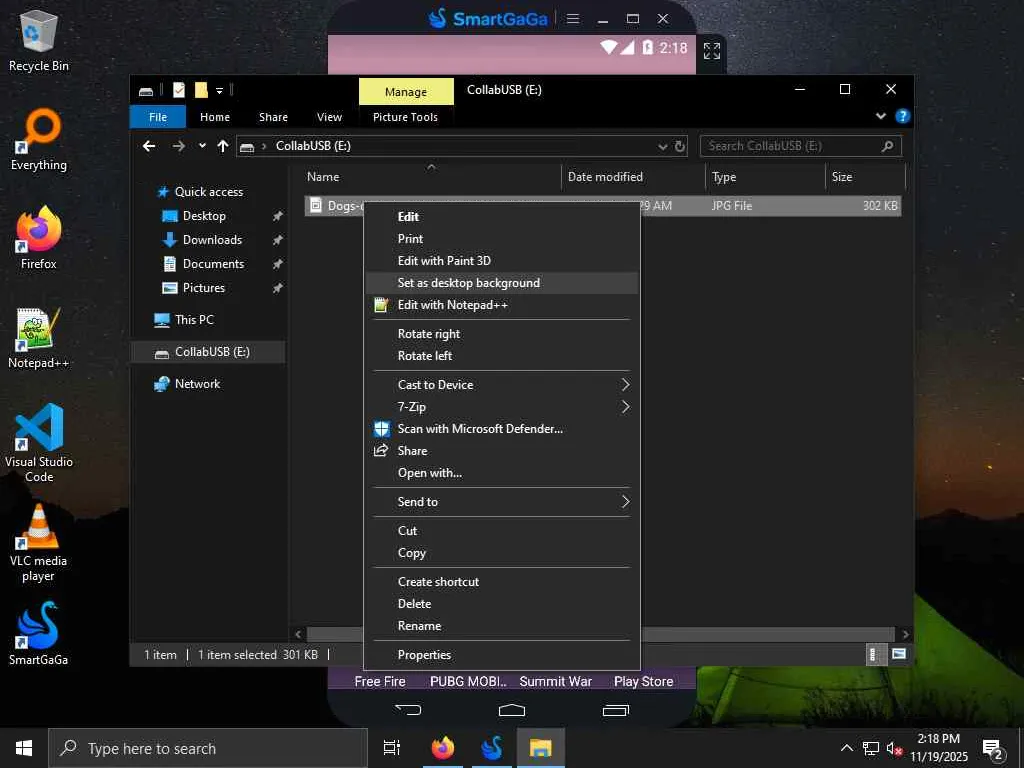The width and height of the screenshot is (1024, 768).
Task: Click the Windows Start button
Action: click(x=24, y=748)
